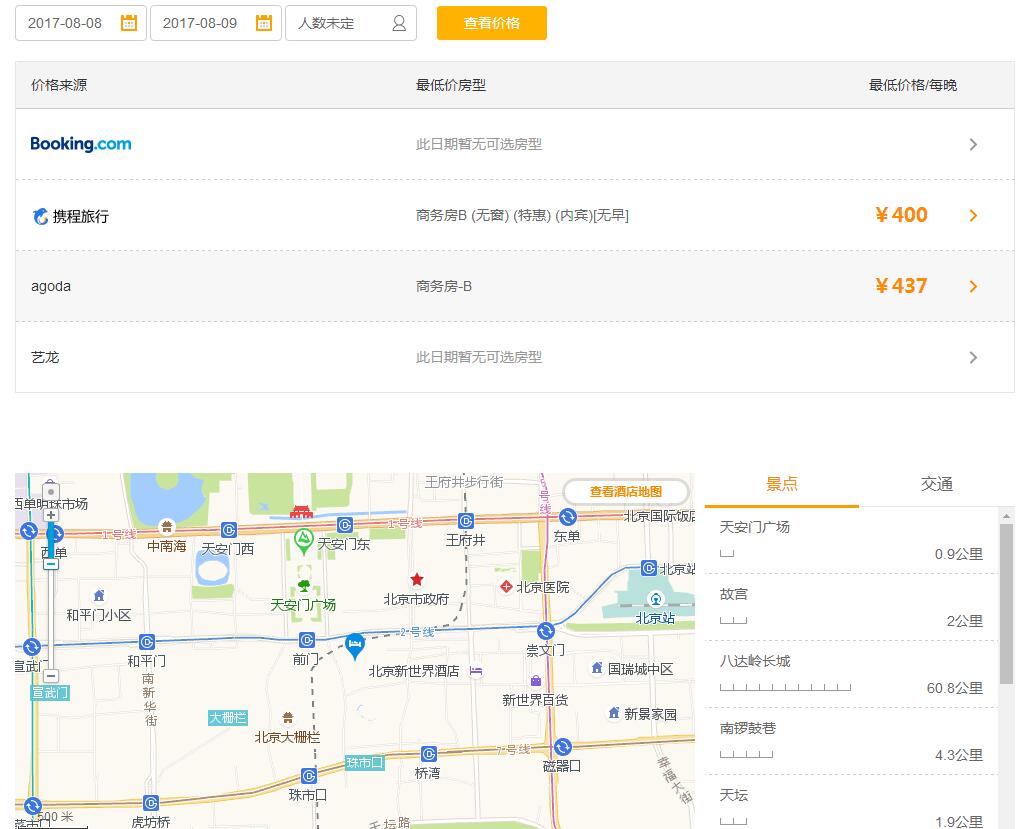Click the 新景家园 house icon
The height and width of the screenshot is (829, 1016).
(614, 713)
